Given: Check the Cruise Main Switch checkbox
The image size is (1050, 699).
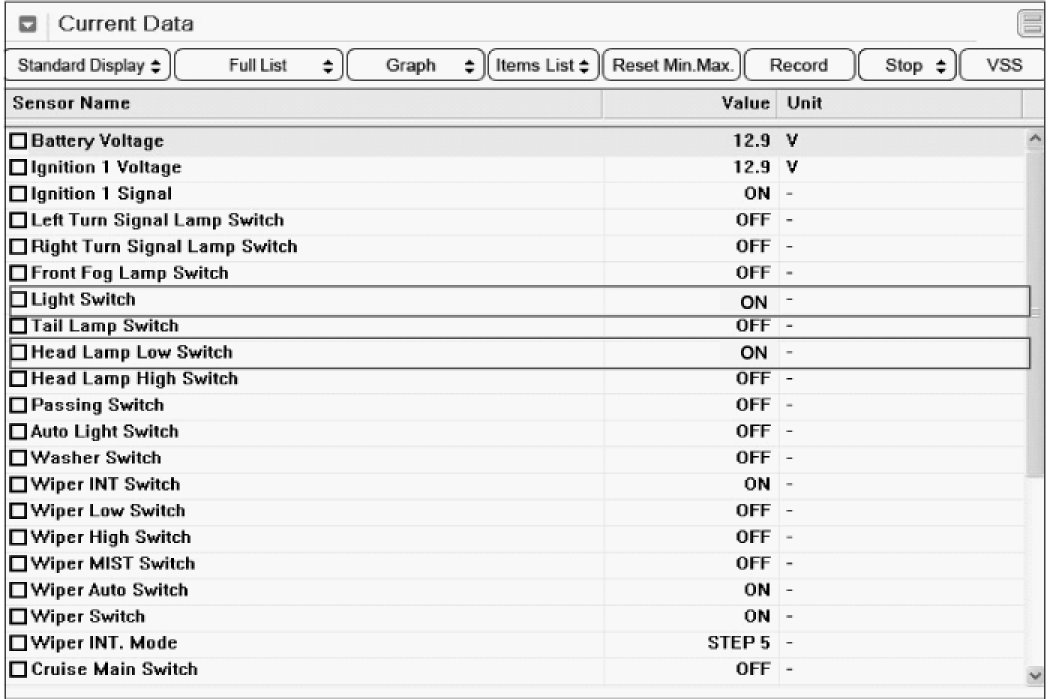Looking at the screenshot, I should coord(19,669).
